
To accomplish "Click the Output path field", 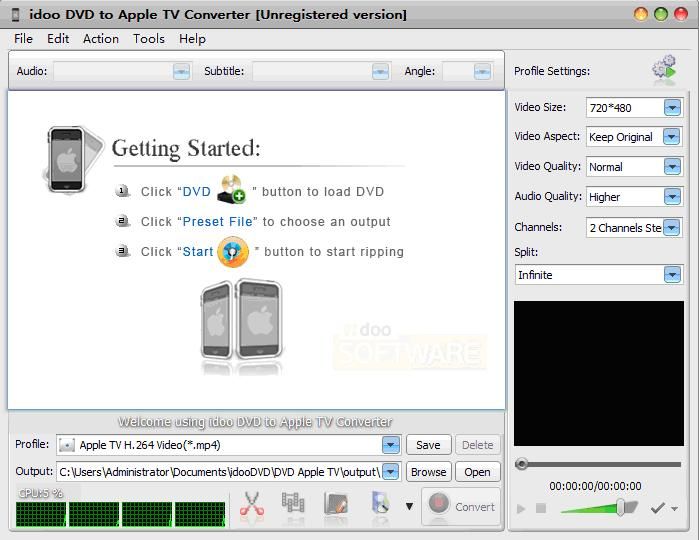I will [220, 472].
